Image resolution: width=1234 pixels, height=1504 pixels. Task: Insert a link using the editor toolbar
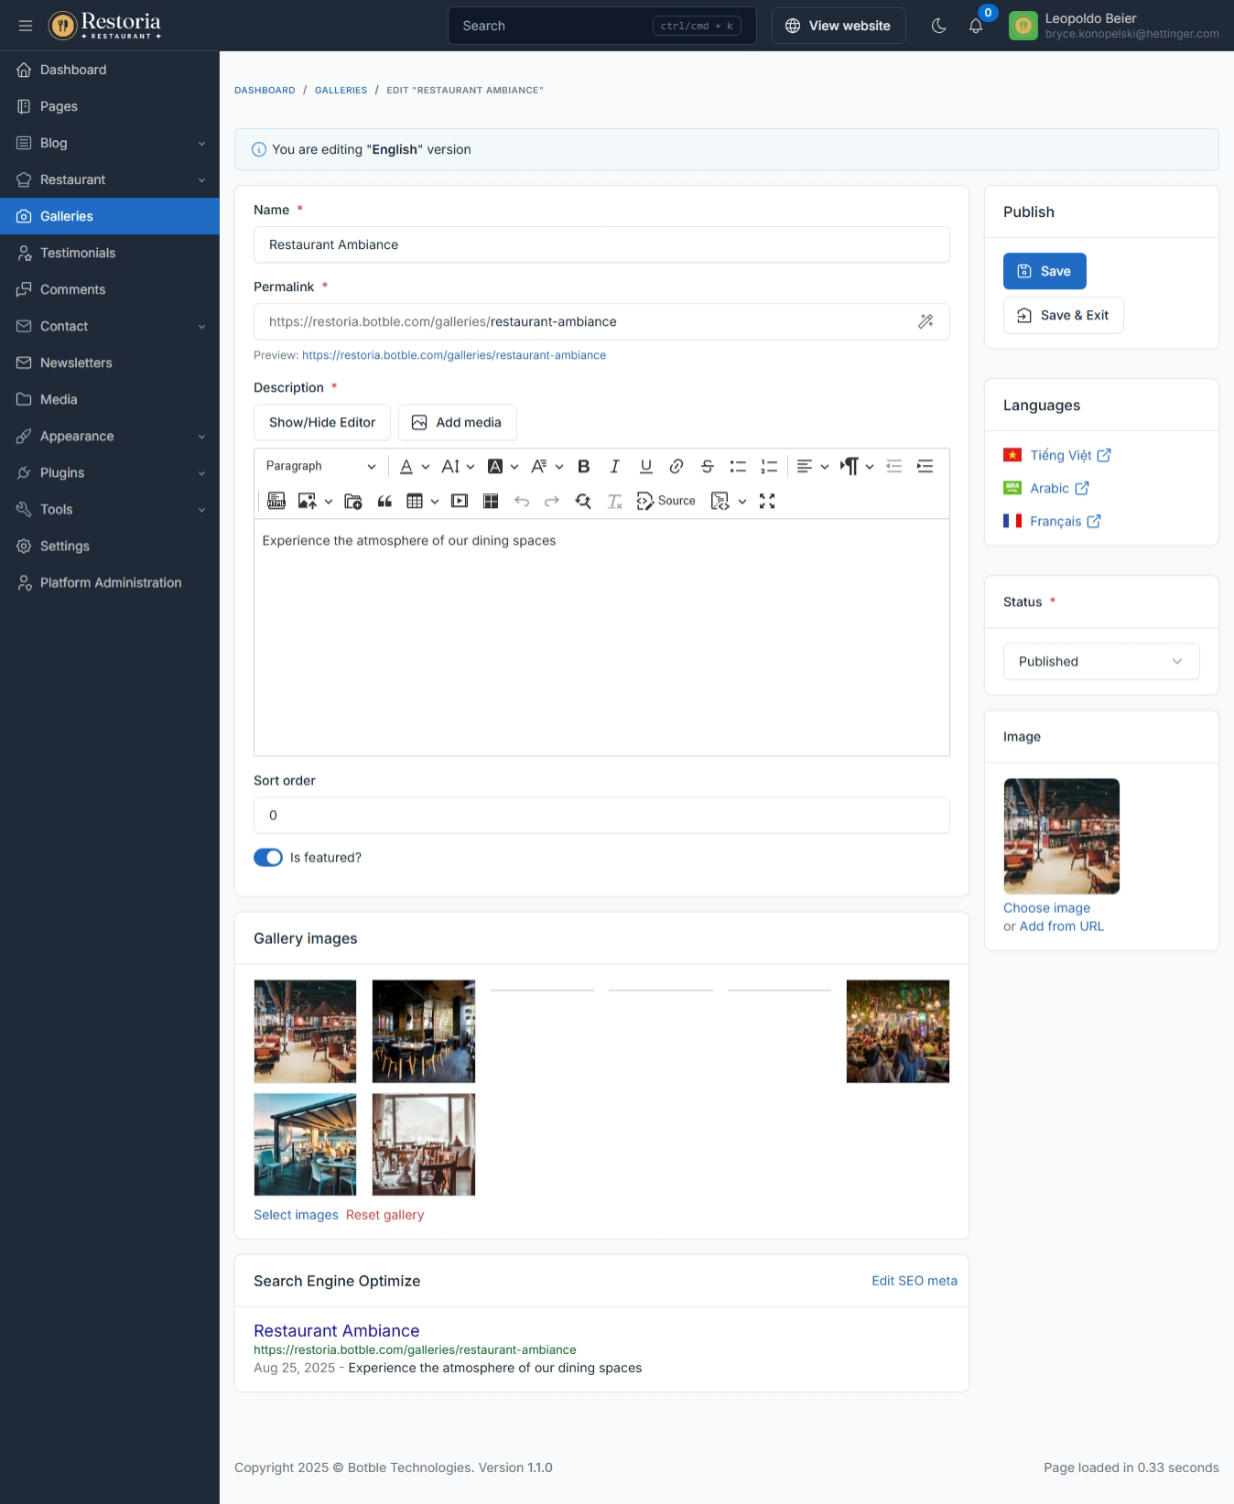click(x=676, y=466)
